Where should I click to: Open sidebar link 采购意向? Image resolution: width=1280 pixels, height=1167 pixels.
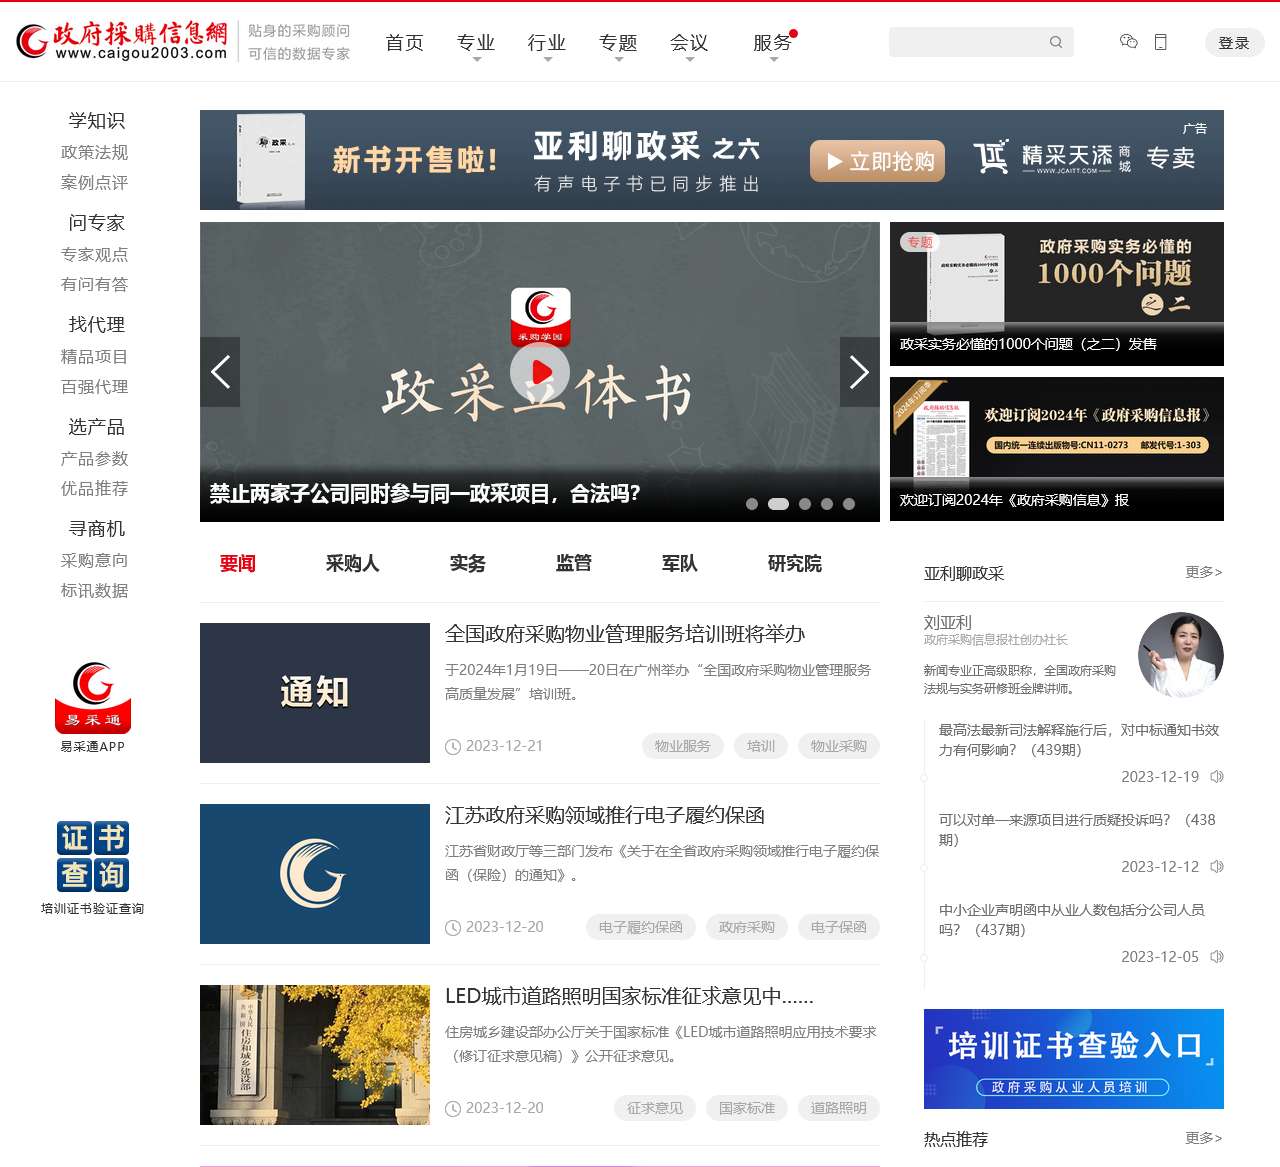point(95,561)
